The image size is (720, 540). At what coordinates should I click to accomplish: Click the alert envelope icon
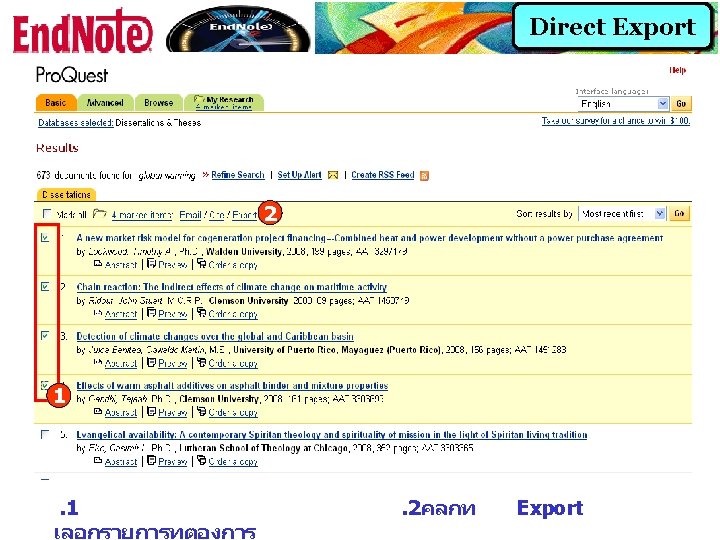pyautogui.click(x=333, y=175)
